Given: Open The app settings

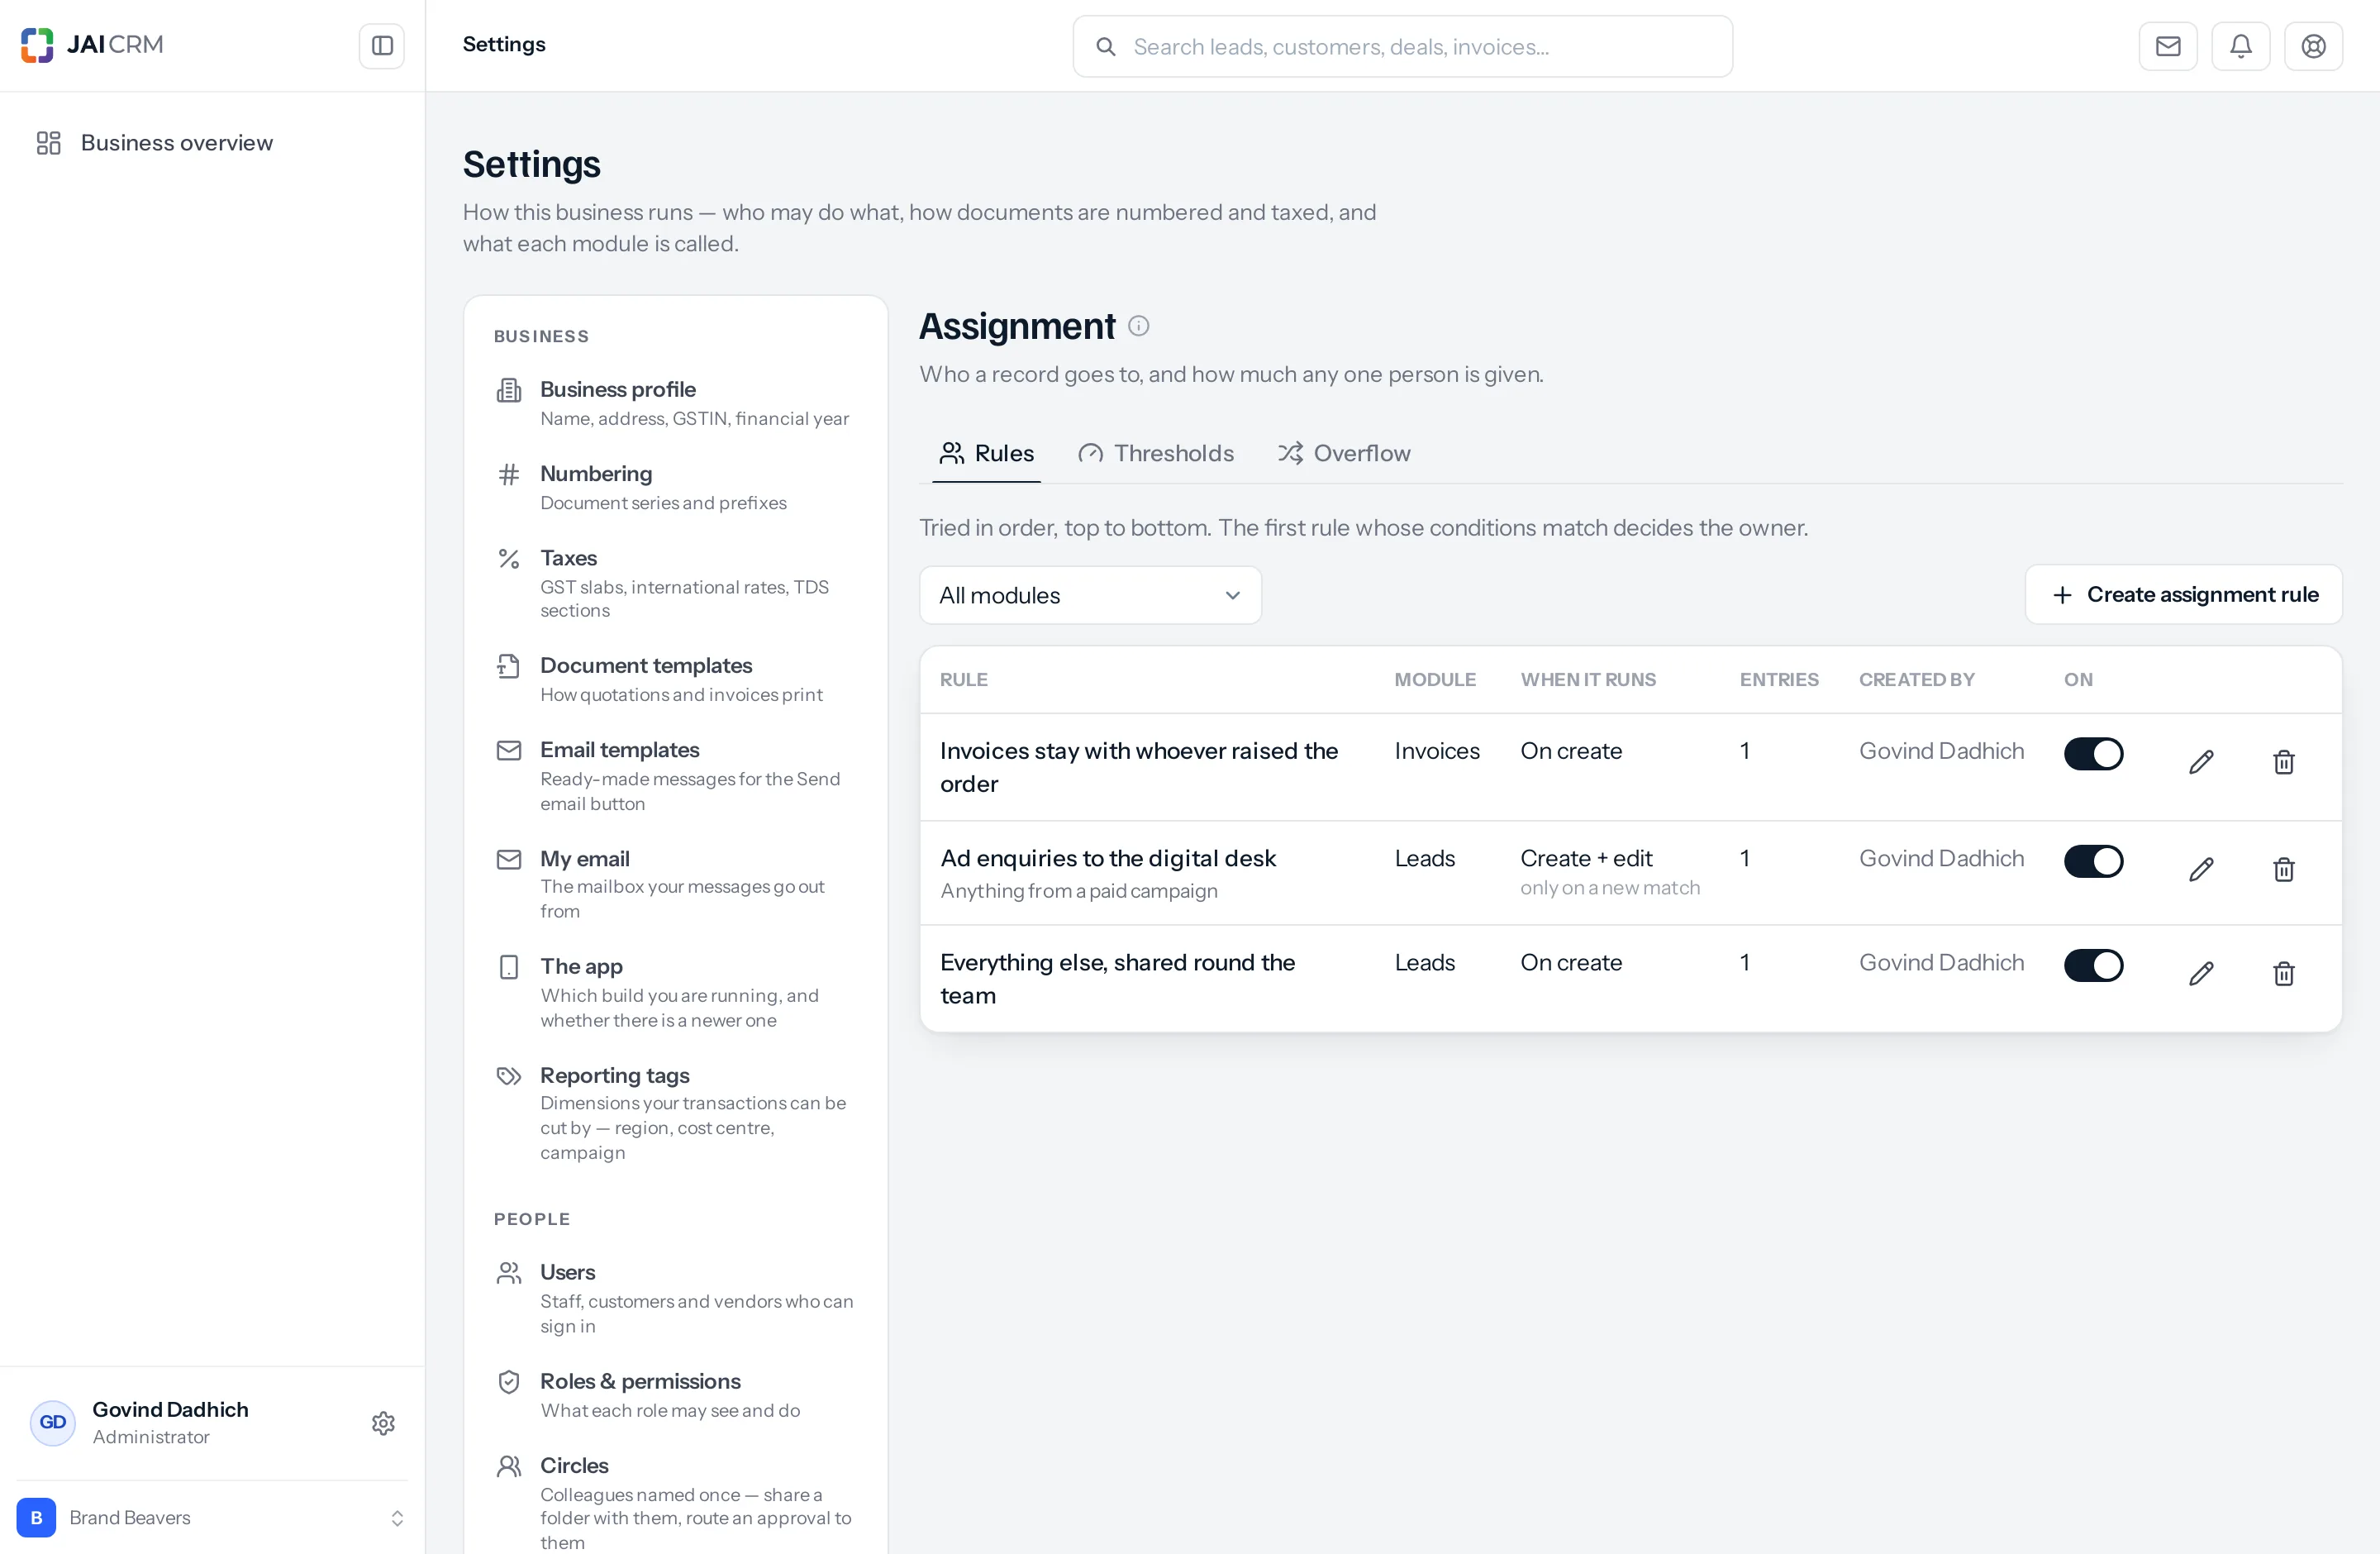Looking at the screenshot, I should coord(676,992).
